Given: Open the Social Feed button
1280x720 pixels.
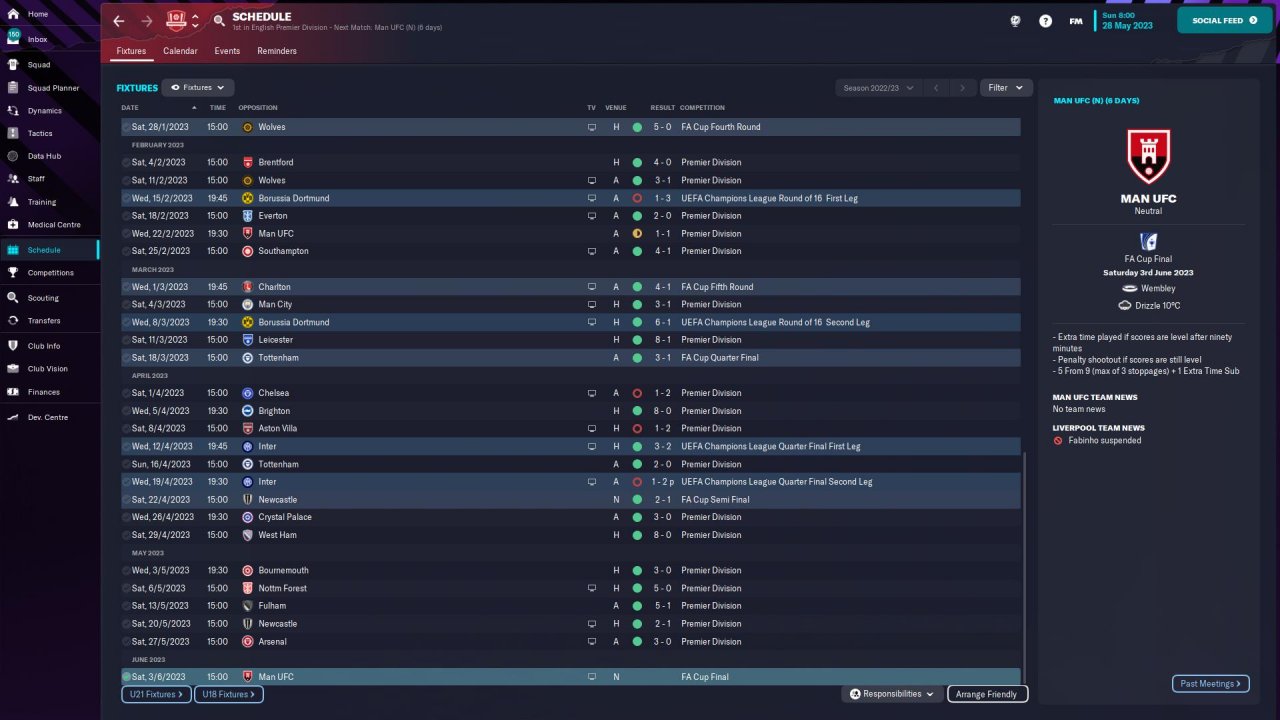Looking at the screenshot, I should coord(1225,20).
